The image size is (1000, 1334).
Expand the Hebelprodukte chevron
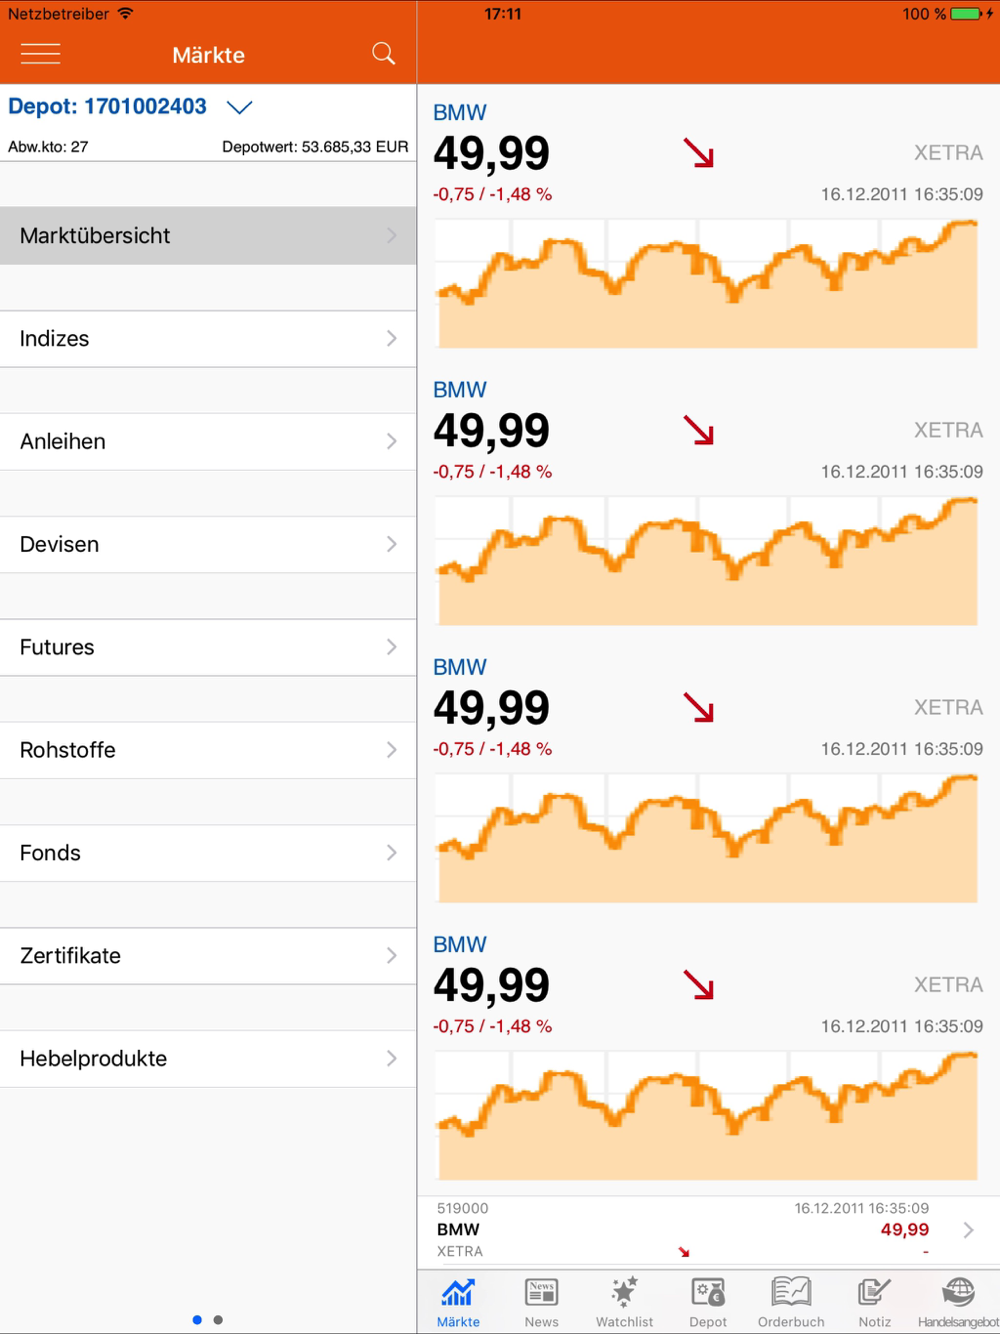[x=391, y=1059]
